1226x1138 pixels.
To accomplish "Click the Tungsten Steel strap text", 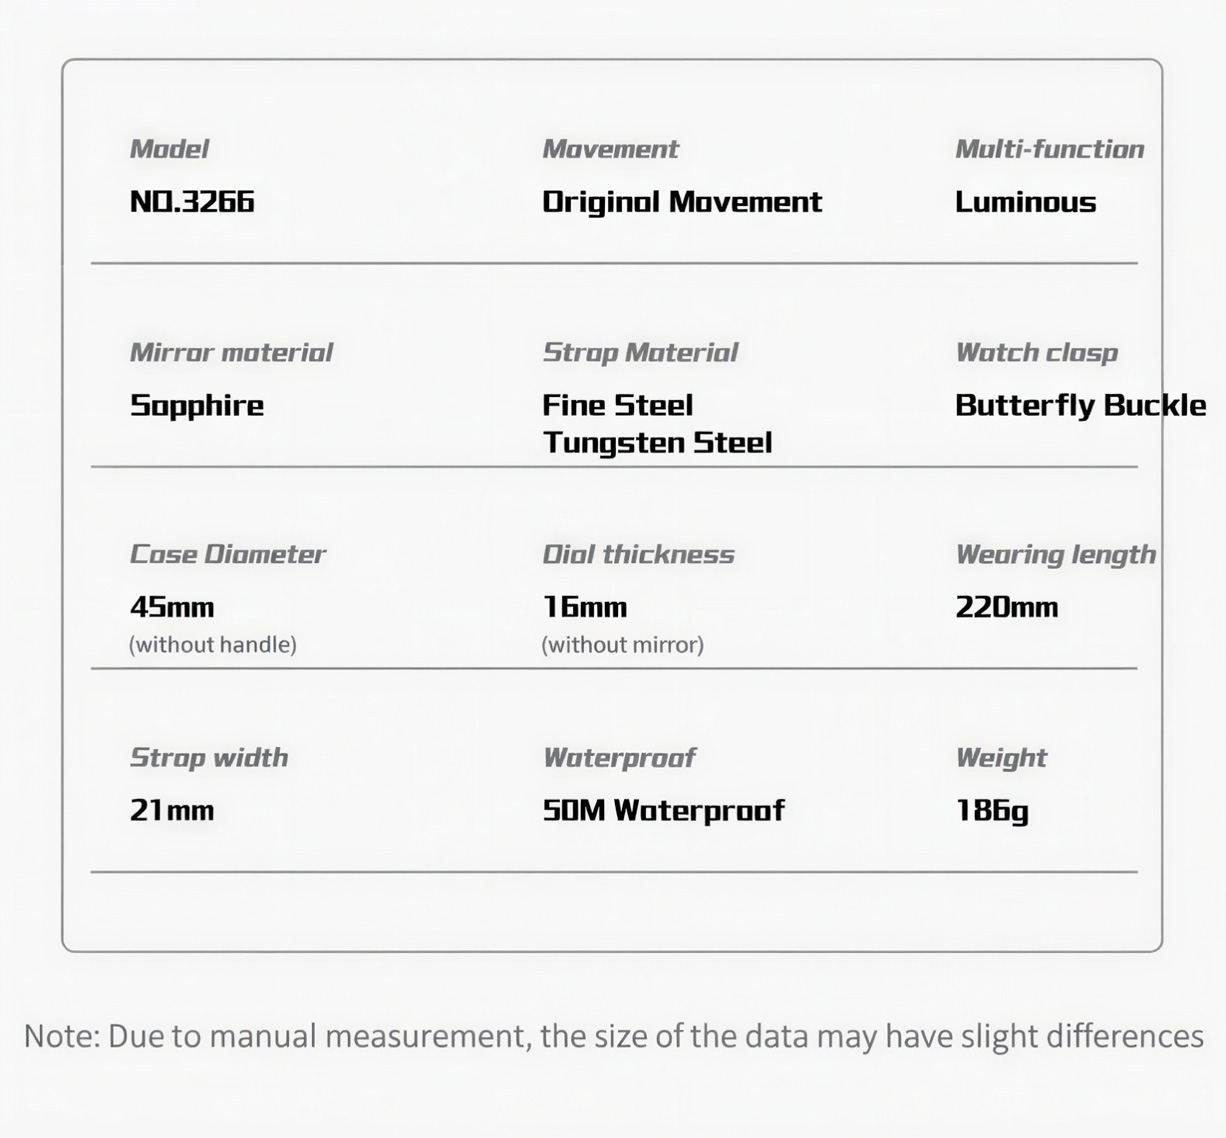I will [x=657, y=442].
